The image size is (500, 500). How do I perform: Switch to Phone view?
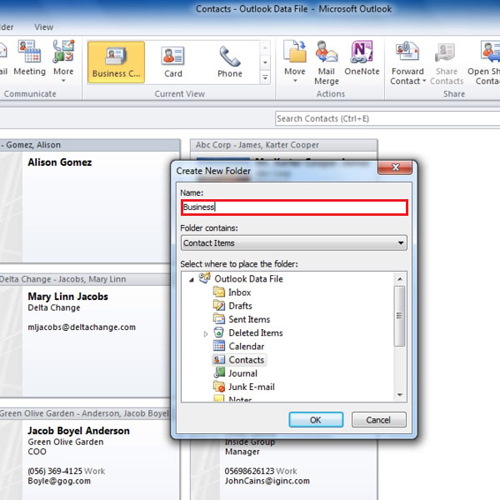230,62
